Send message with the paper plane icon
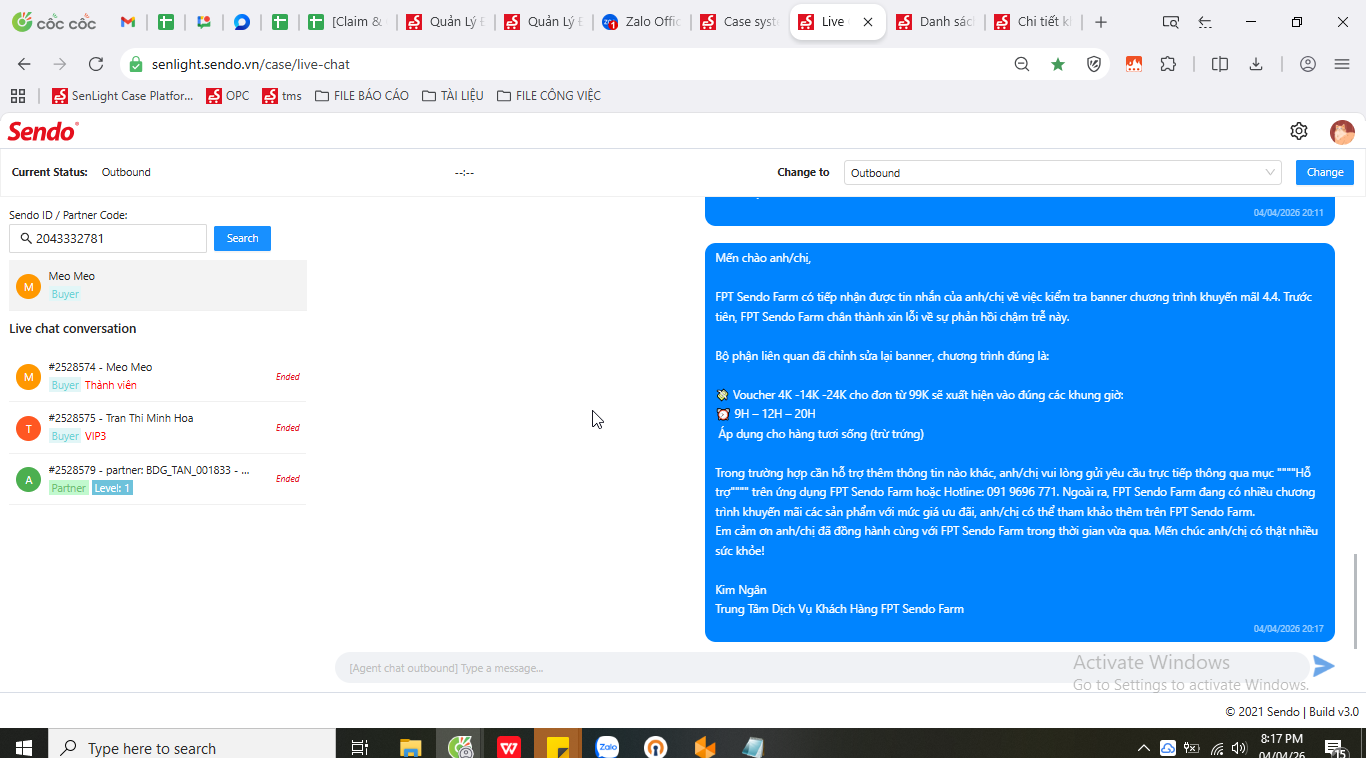 click(1323, 666)
